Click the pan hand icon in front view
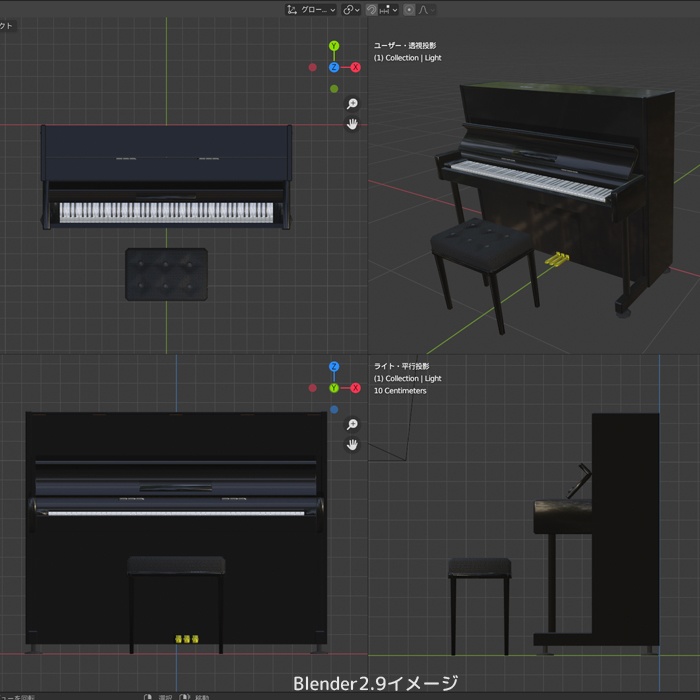Image resolution: width=700 pixels, height=700 pixels. (x=352, y=444)
